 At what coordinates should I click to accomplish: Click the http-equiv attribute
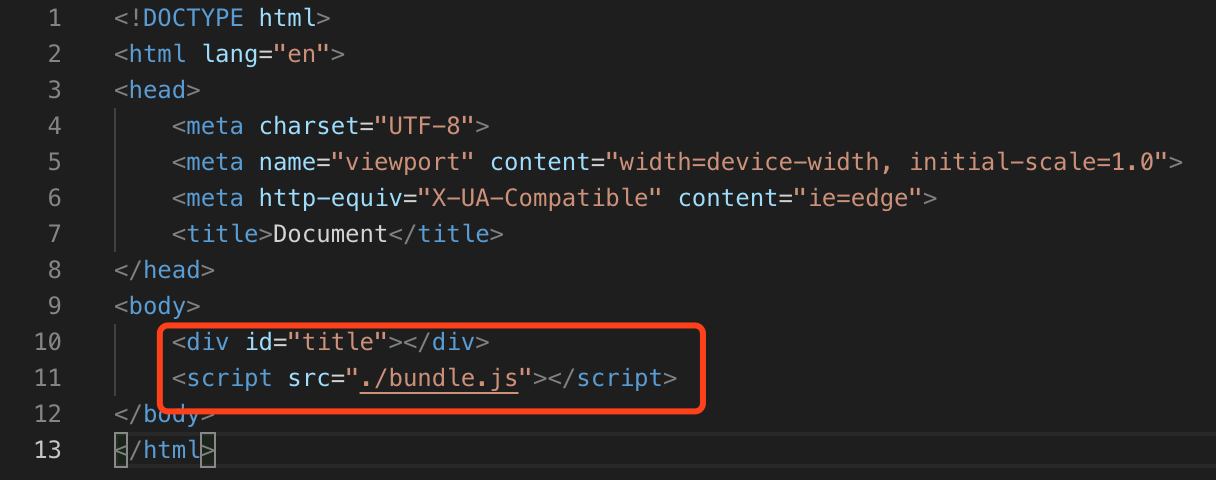point(330,198)
